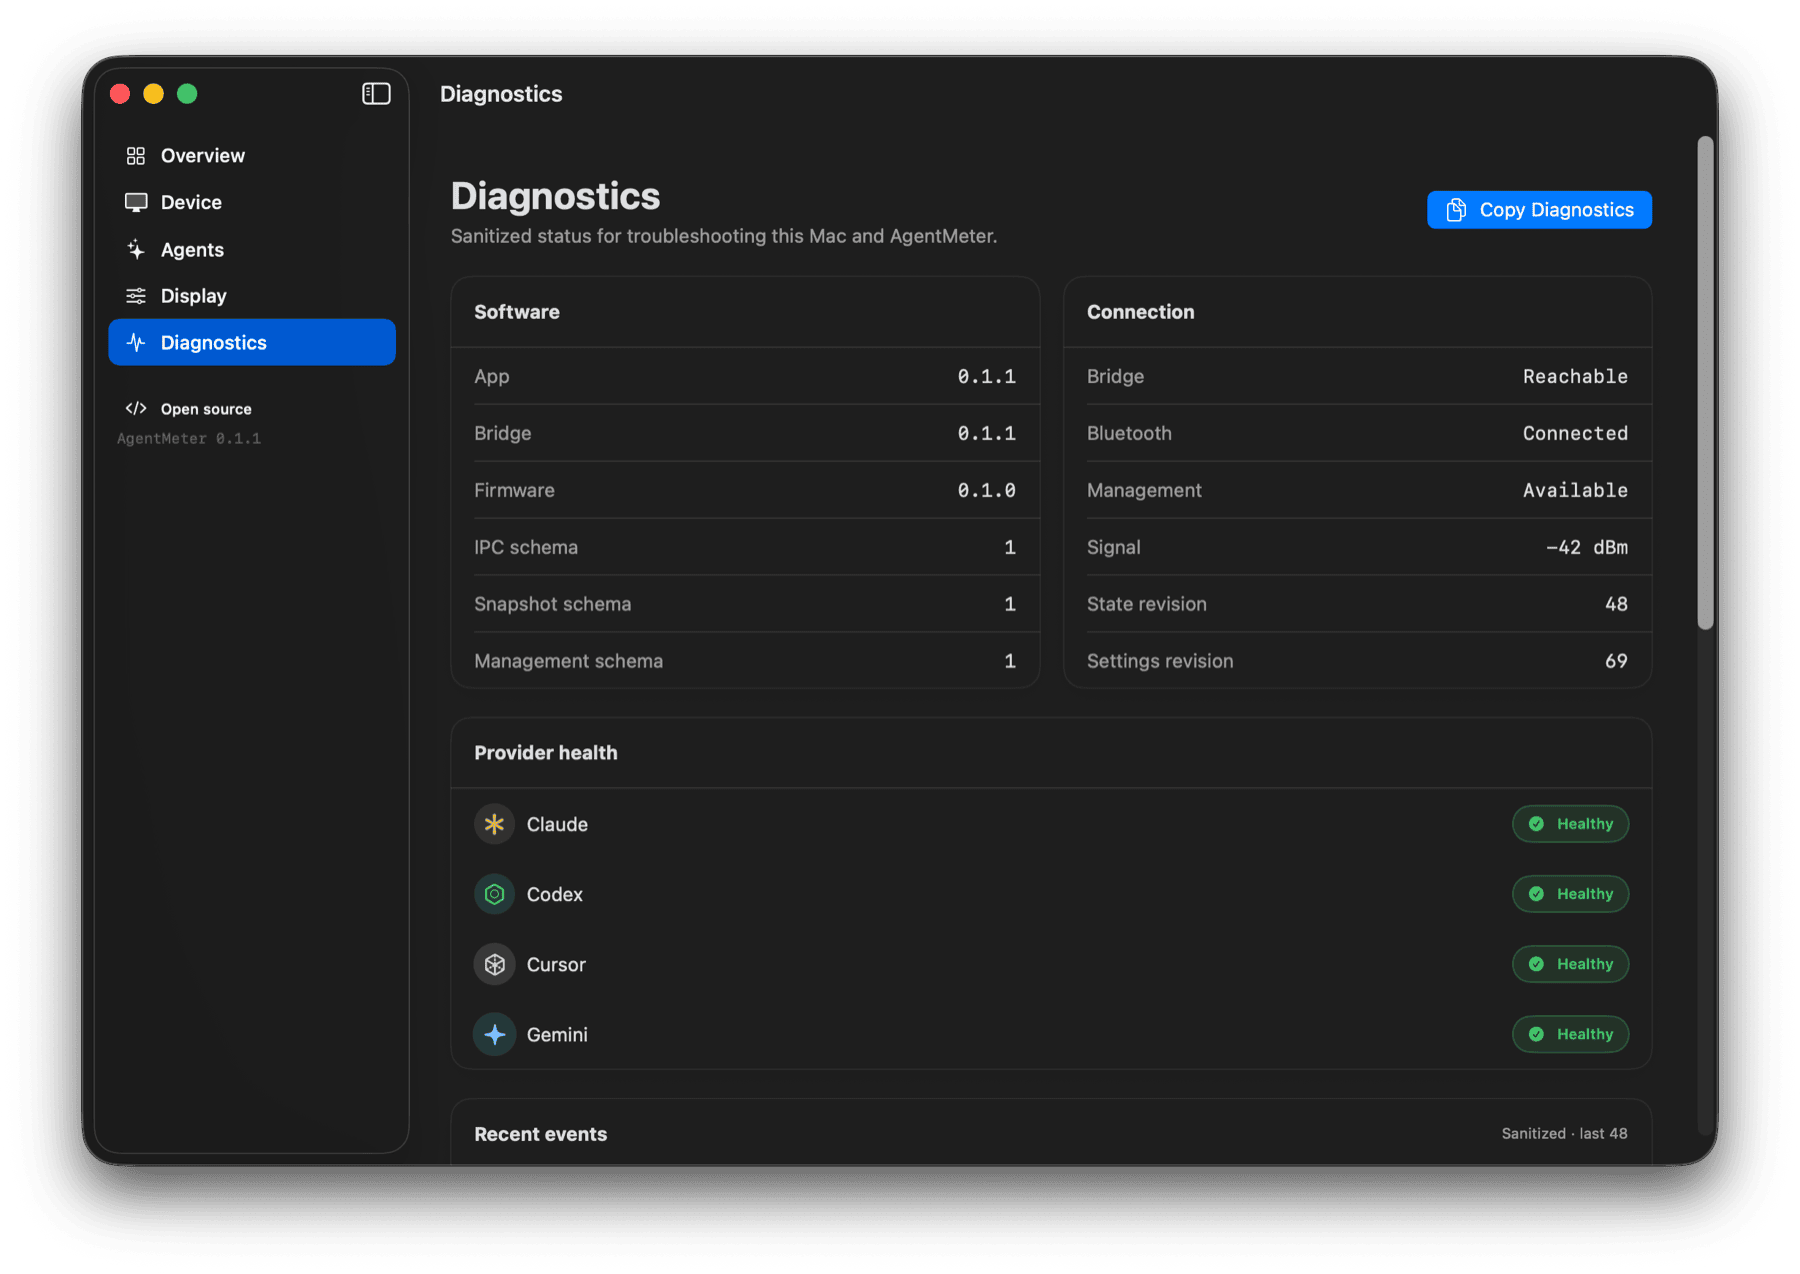Select the Snapshot schema row
This screenshot has width=1800, height=1274.
tap(745, 604)
